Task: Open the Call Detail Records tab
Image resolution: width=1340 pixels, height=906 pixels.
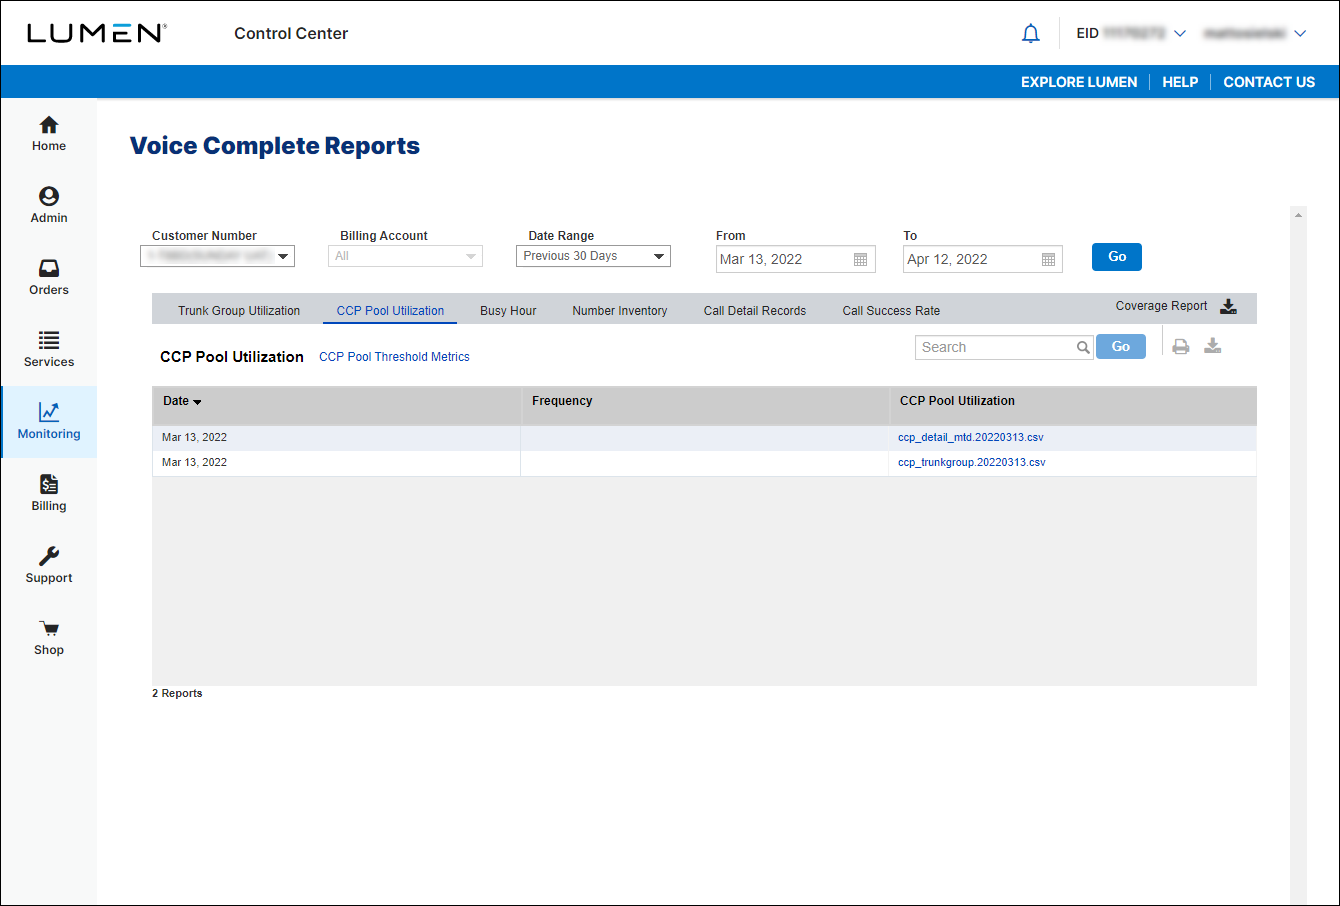Action: coord(755,311)
